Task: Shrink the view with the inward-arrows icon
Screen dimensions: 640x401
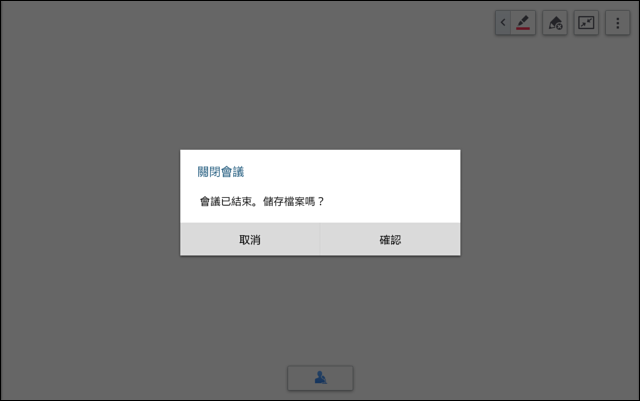Action: (x=586, y=23)
